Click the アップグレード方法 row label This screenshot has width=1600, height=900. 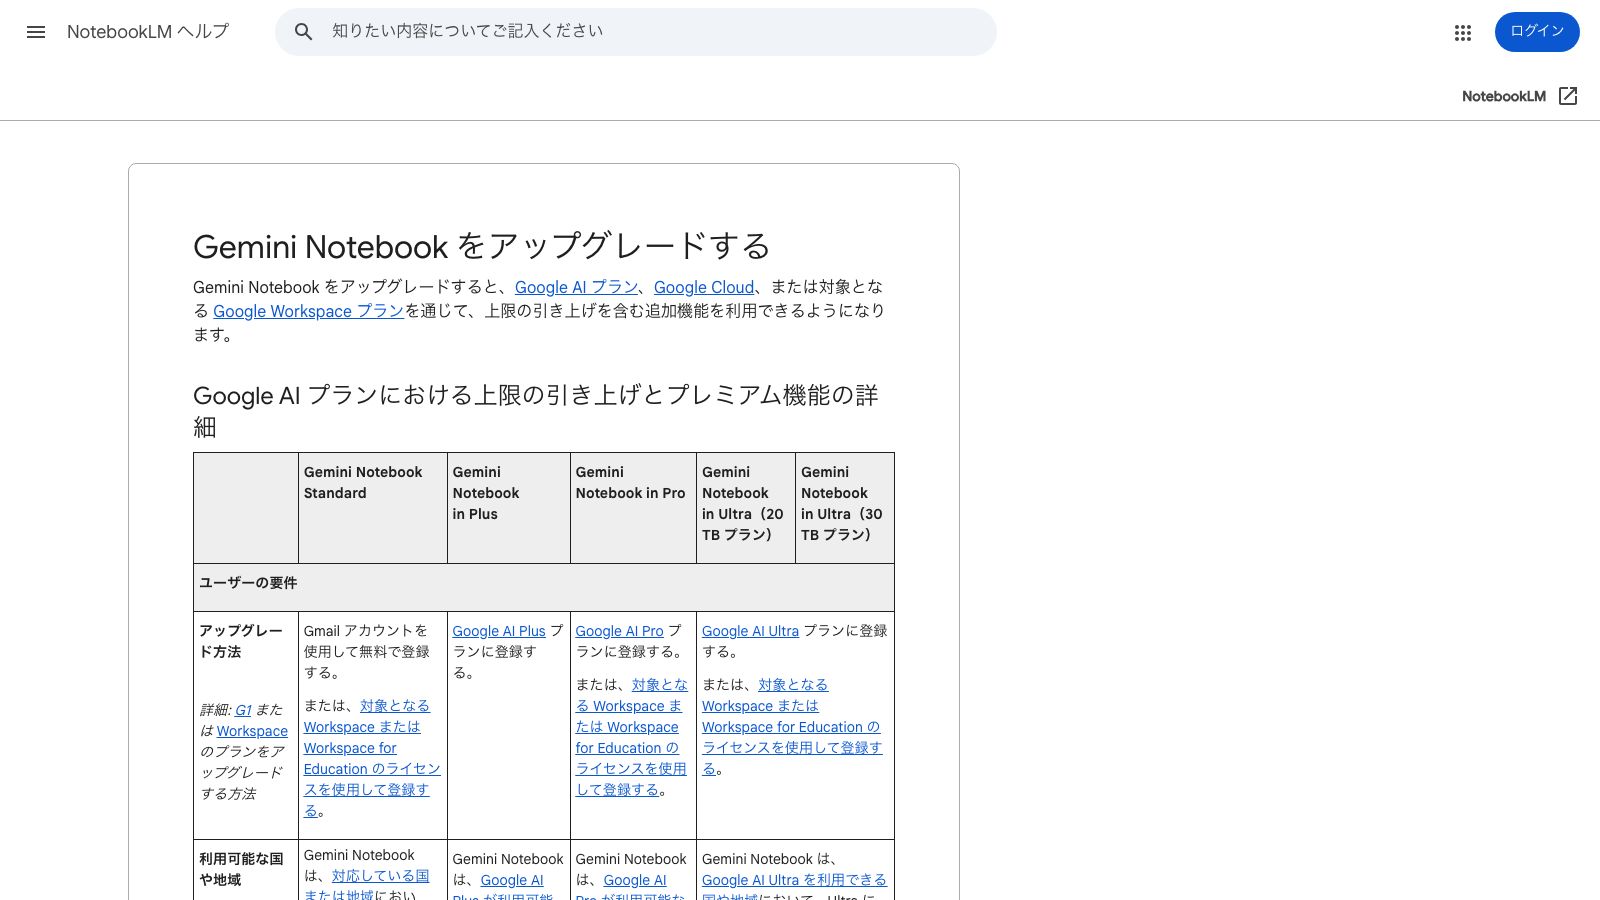point(241,641)
